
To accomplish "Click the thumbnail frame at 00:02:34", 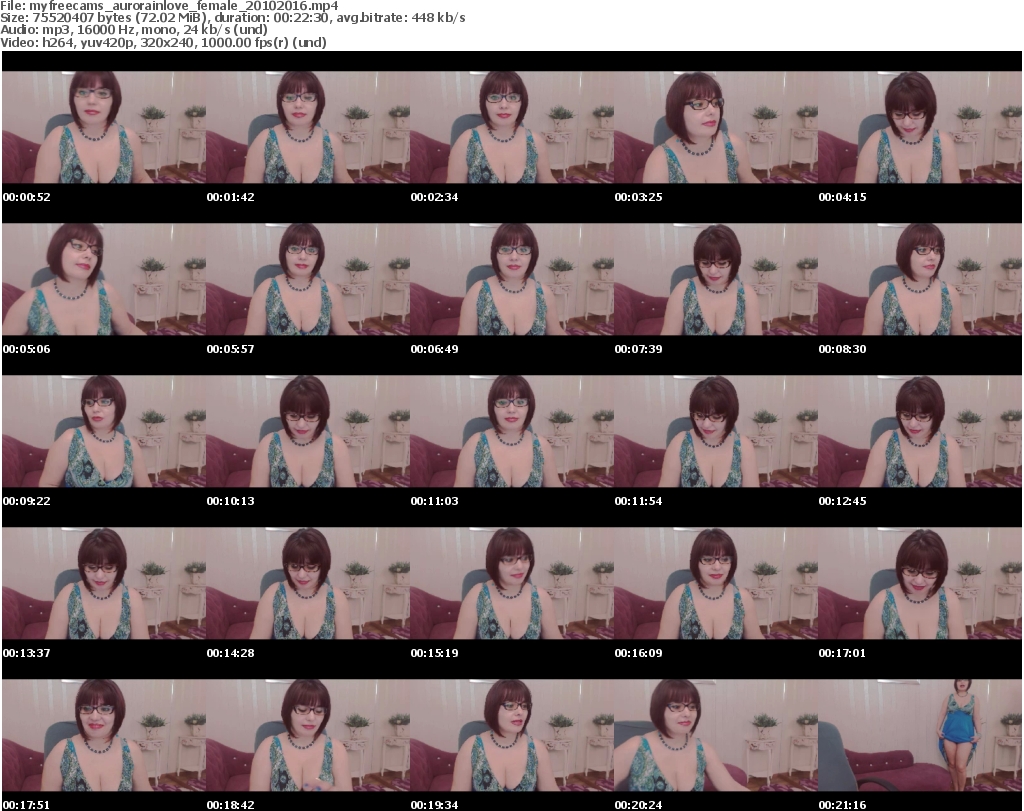I will point(512,127).
